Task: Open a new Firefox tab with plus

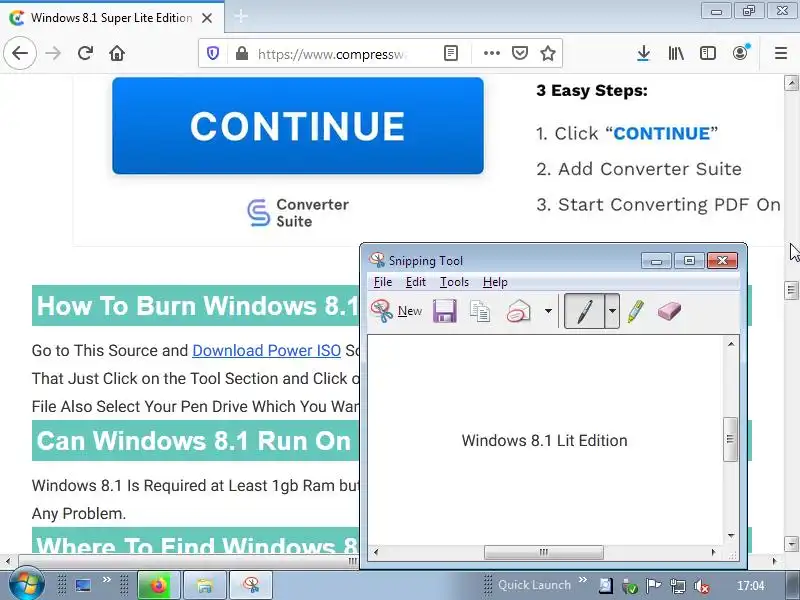Action: (x=241, y=17)
